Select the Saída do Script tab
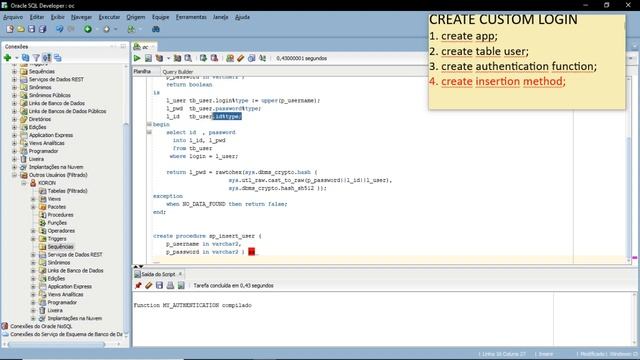 click(x=158, y=274)
